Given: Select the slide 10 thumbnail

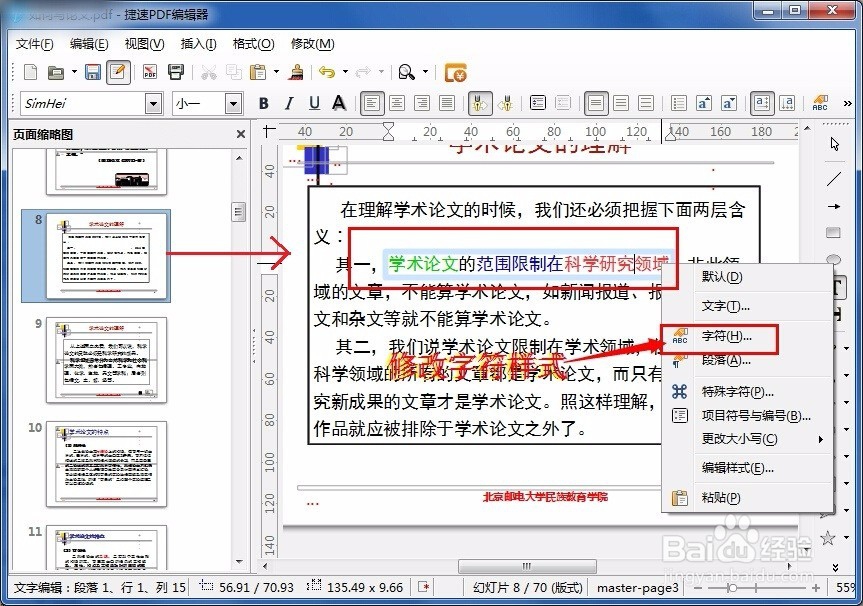Looking at the screenshot, I should tap(106, 464).
